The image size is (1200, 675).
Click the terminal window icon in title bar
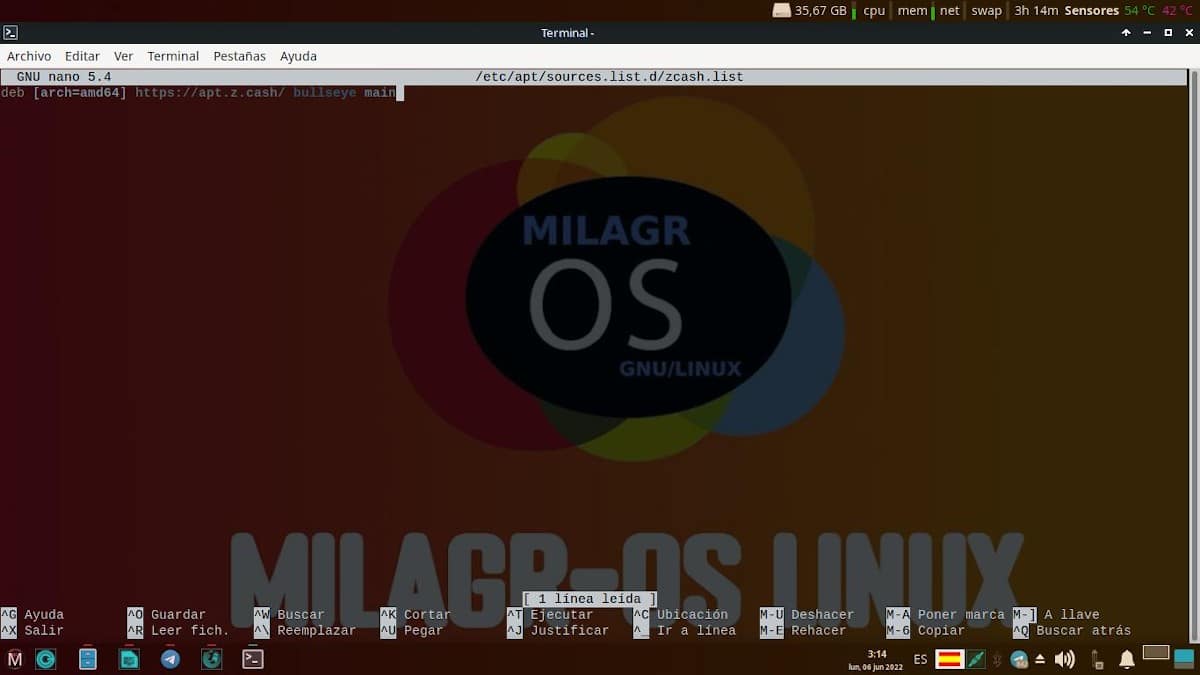pyautogui.click(x=11, y=33)
